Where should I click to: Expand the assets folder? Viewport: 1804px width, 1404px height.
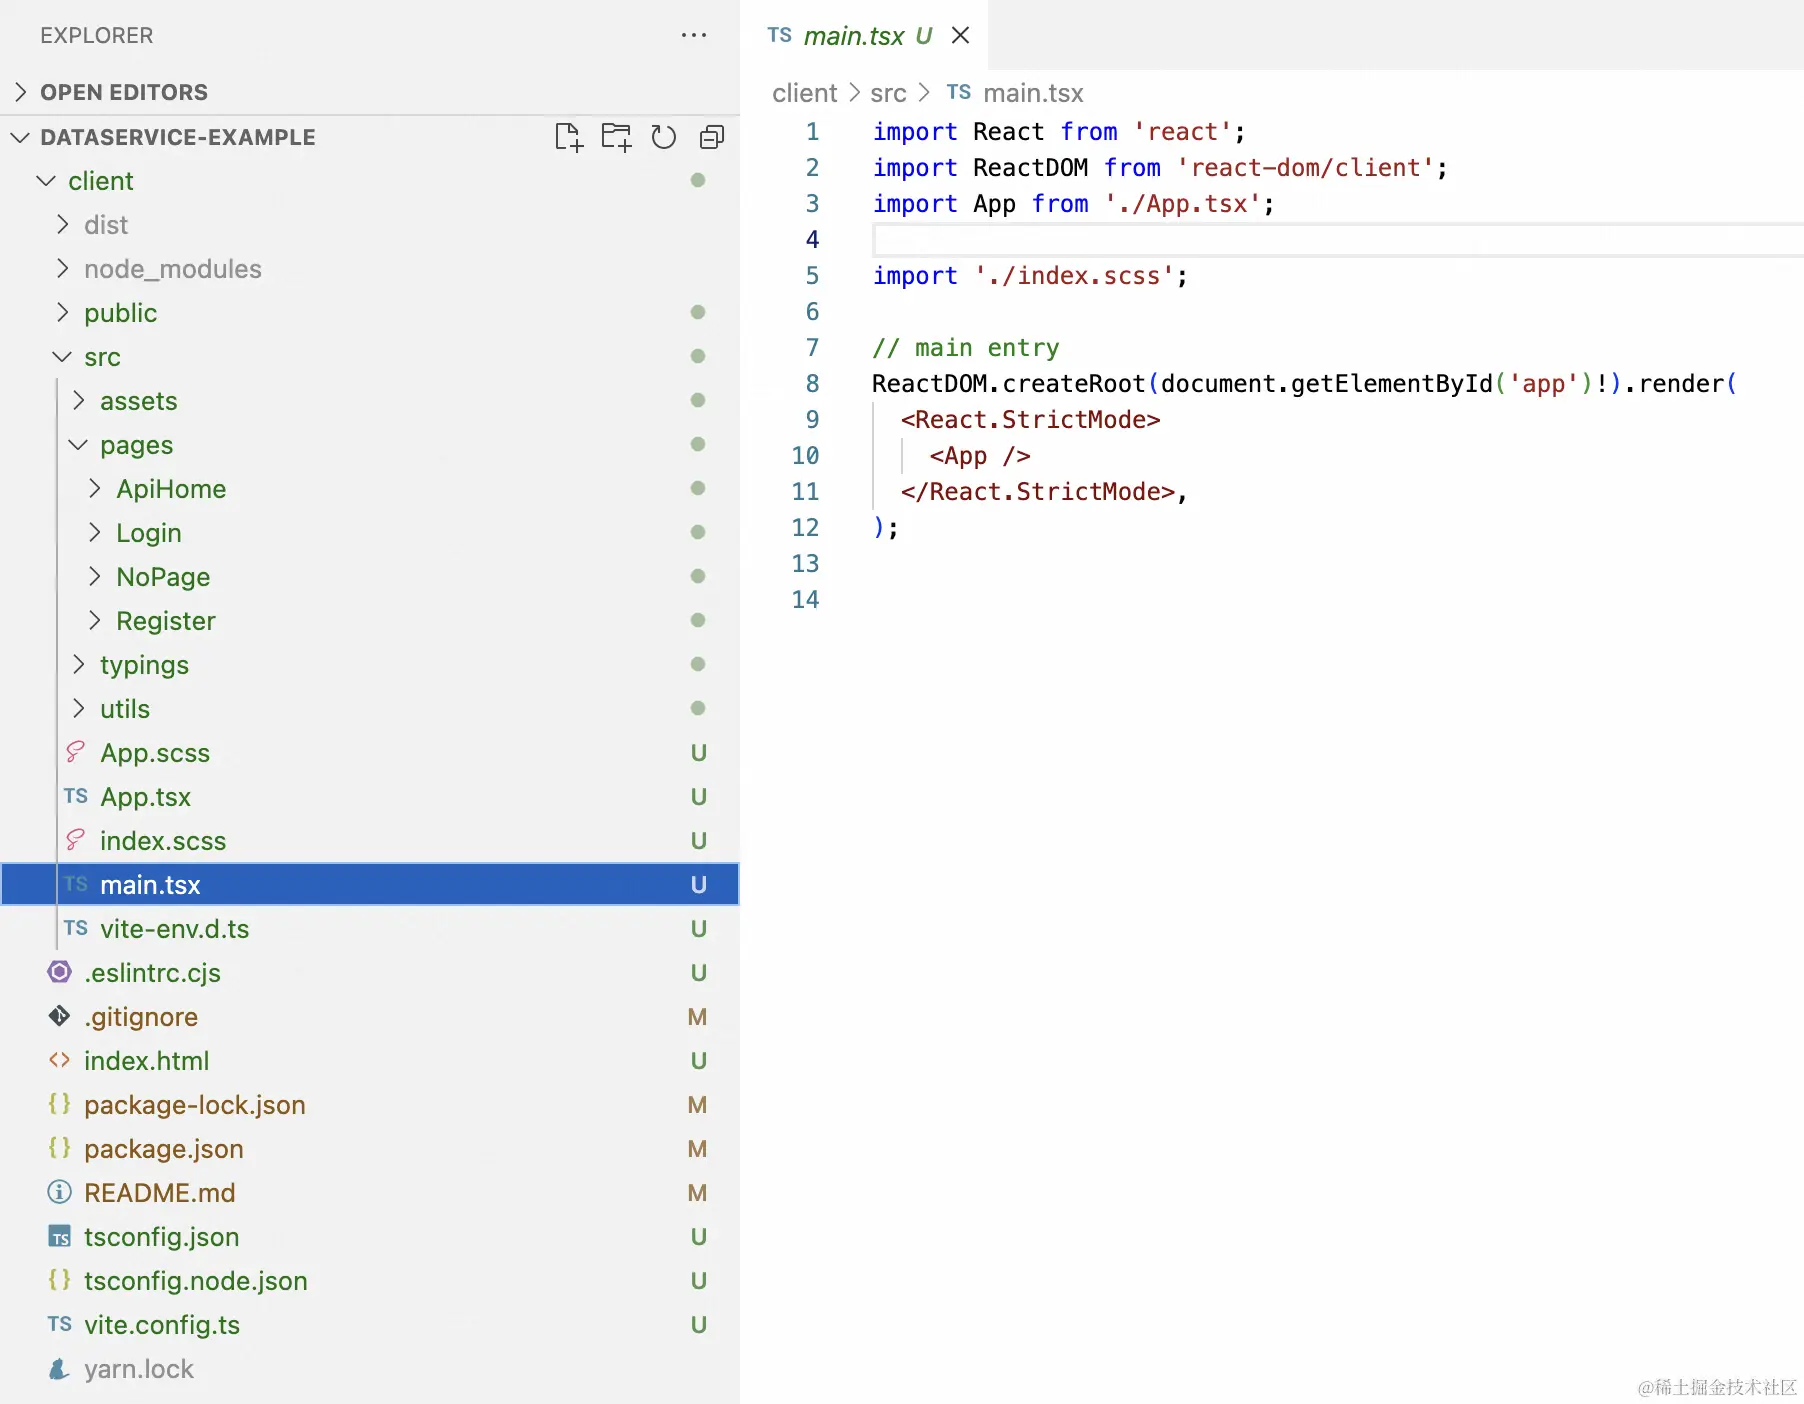tap(78, 401)
